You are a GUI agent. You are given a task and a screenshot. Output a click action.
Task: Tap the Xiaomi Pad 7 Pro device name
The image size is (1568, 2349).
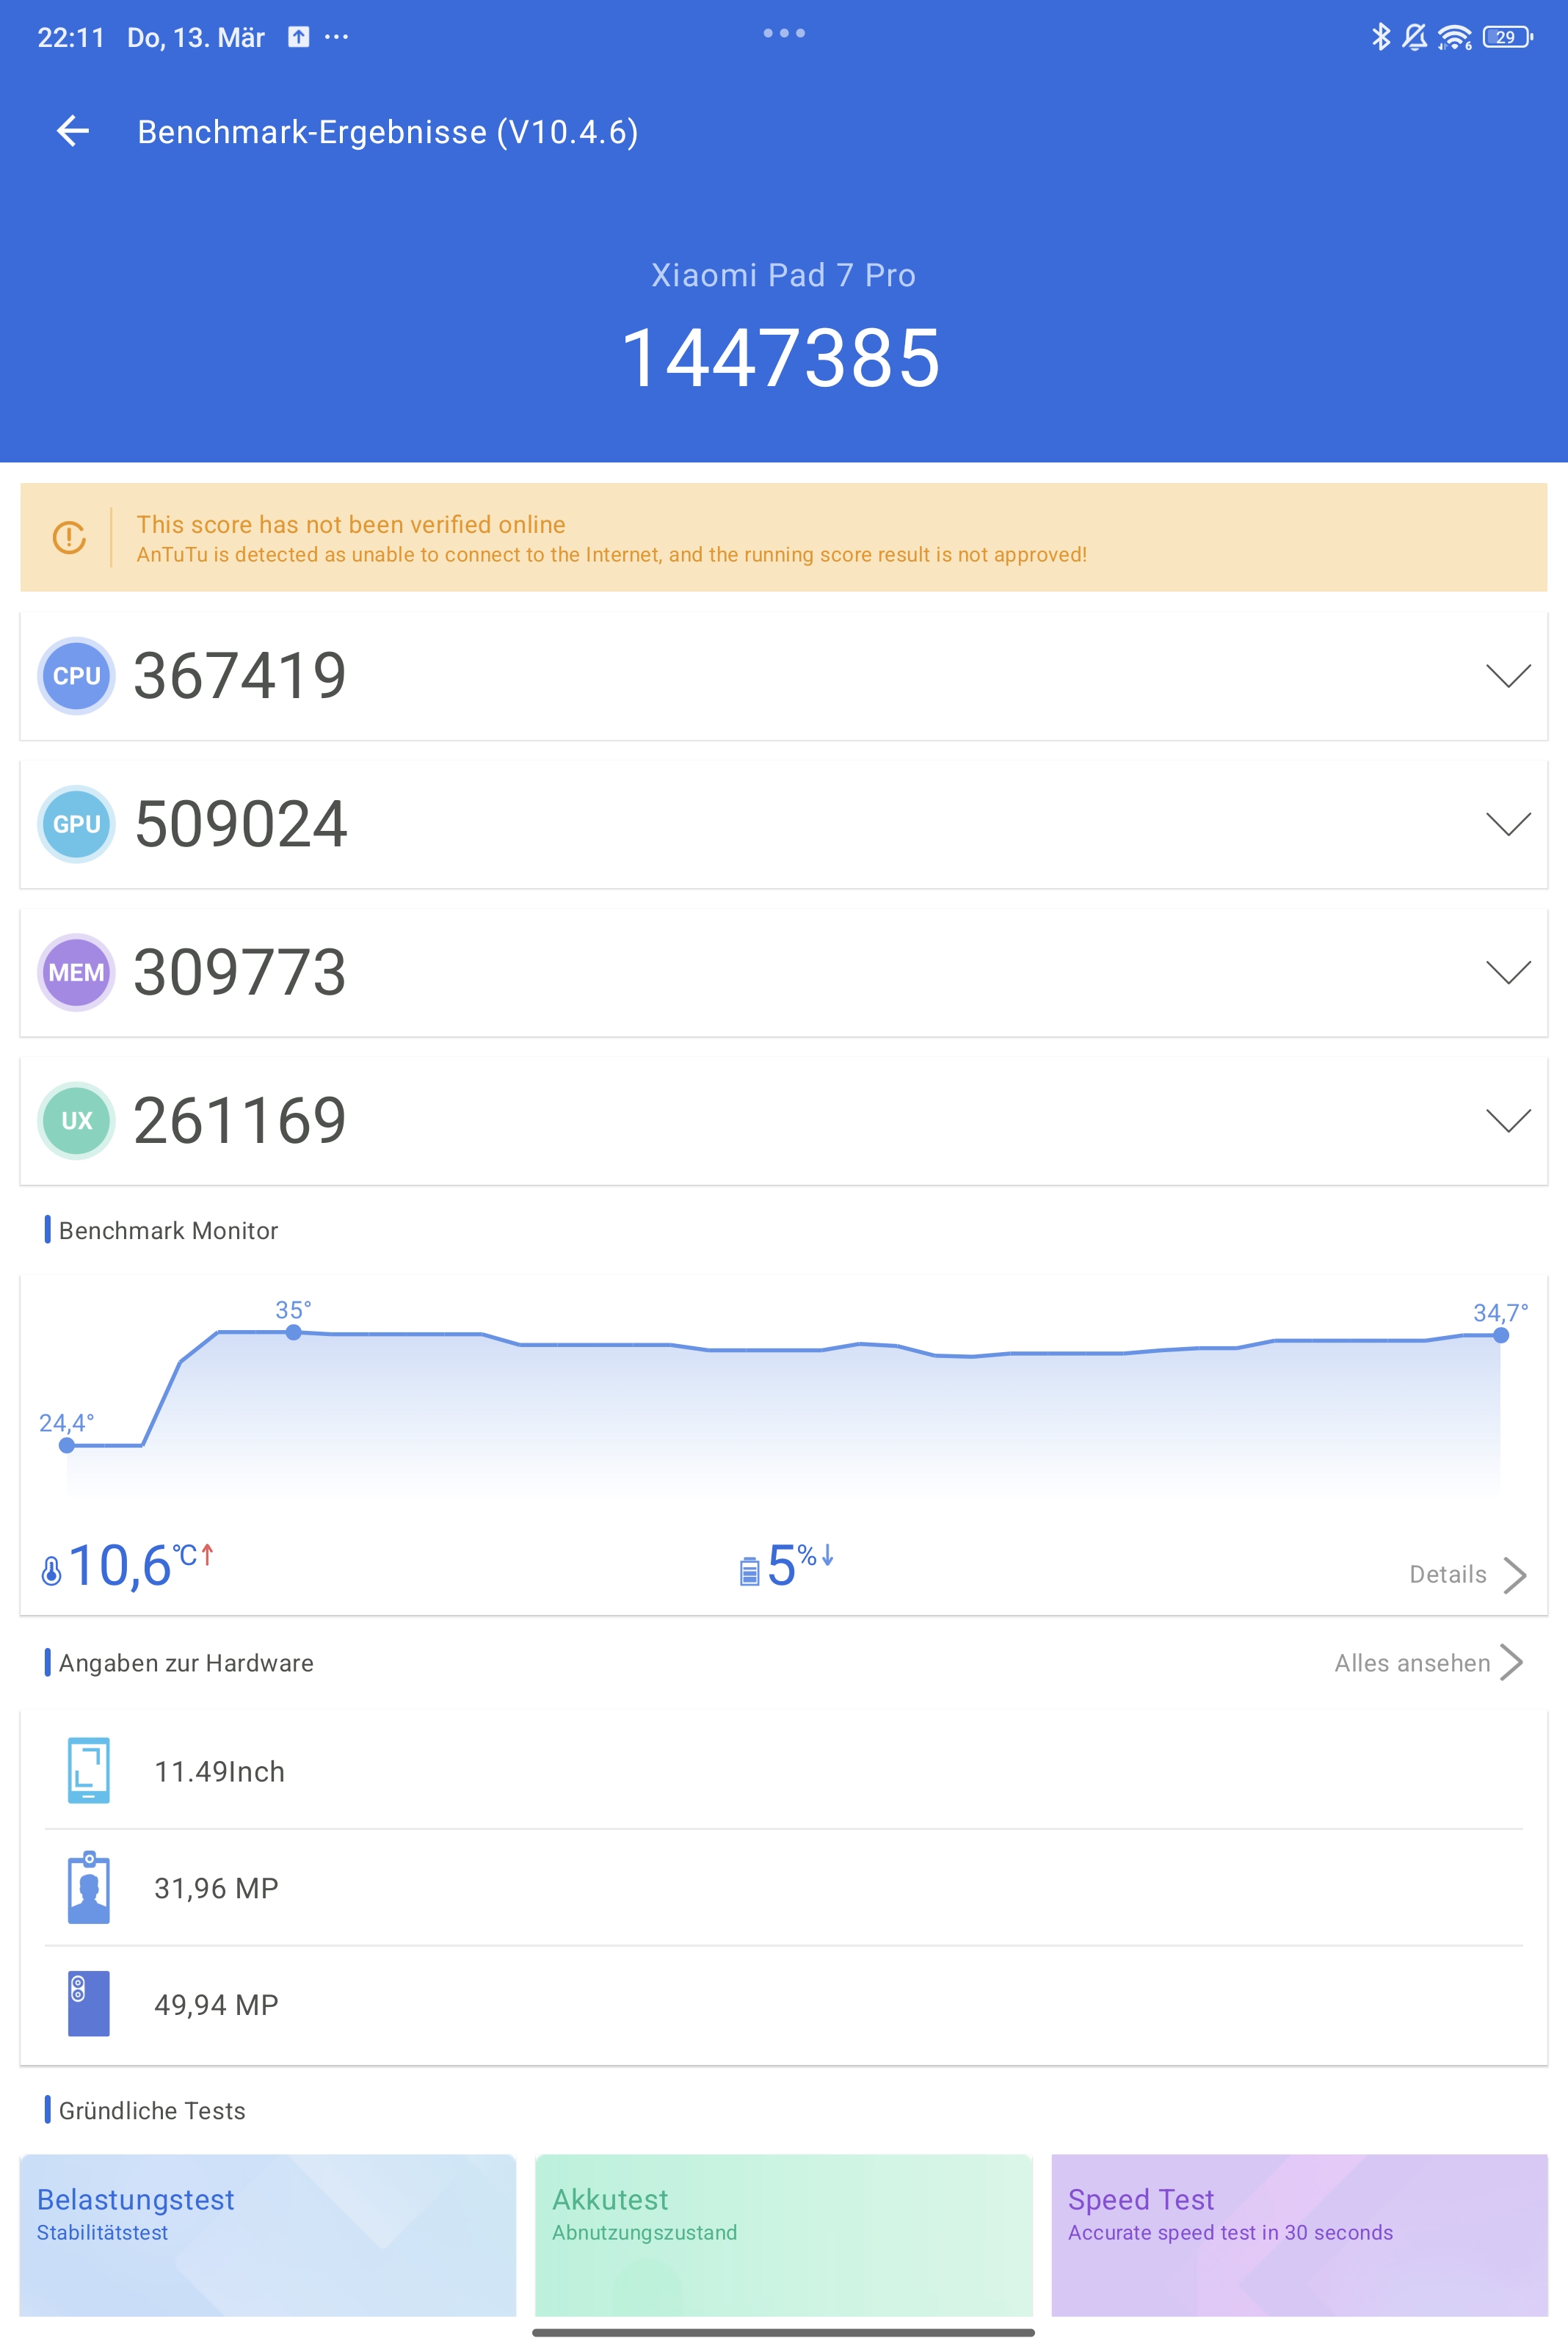(x=784, y=275)
